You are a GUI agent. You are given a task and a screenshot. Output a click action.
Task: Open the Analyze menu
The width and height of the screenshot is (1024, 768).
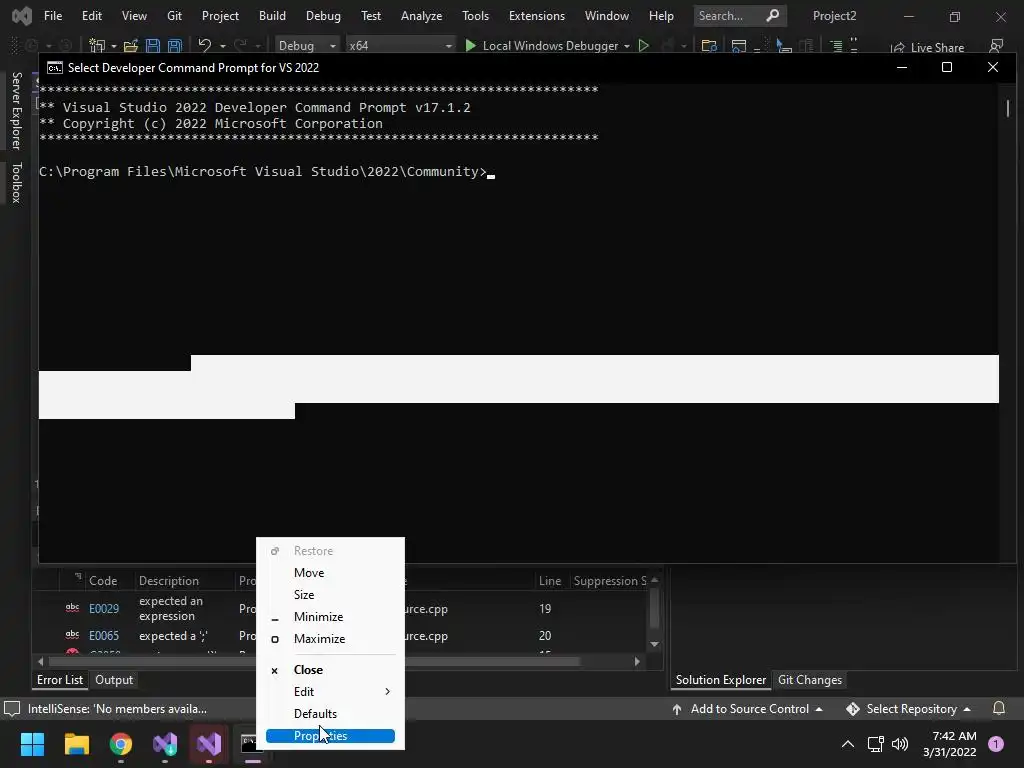[421, 16]
